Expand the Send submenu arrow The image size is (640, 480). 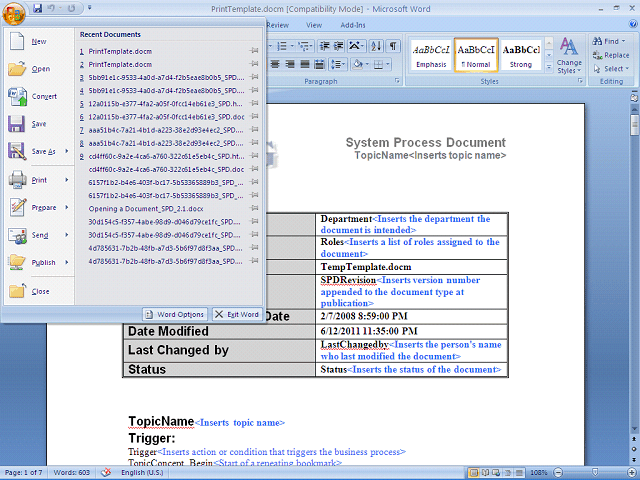pyautogui.click(x=67, y=235)
